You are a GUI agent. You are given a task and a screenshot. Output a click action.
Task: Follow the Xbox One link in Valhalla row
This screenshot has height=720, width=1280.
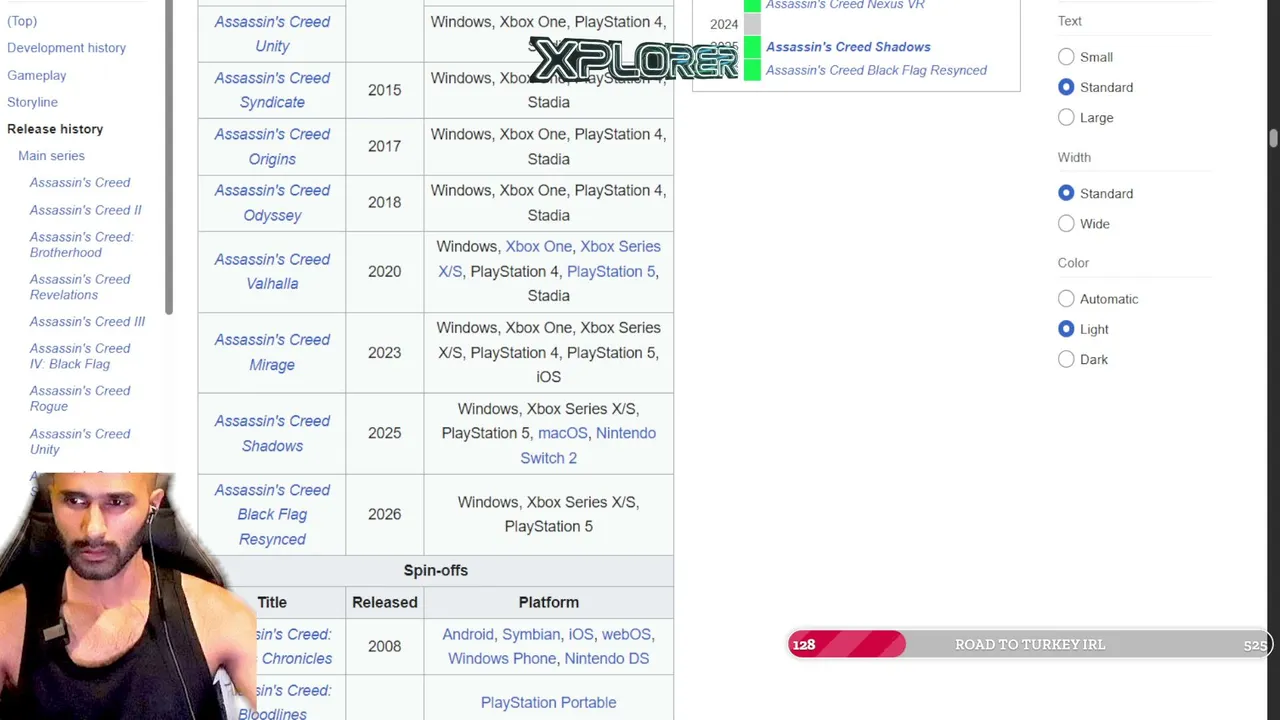pyautogui.click(x=538, y=246)
